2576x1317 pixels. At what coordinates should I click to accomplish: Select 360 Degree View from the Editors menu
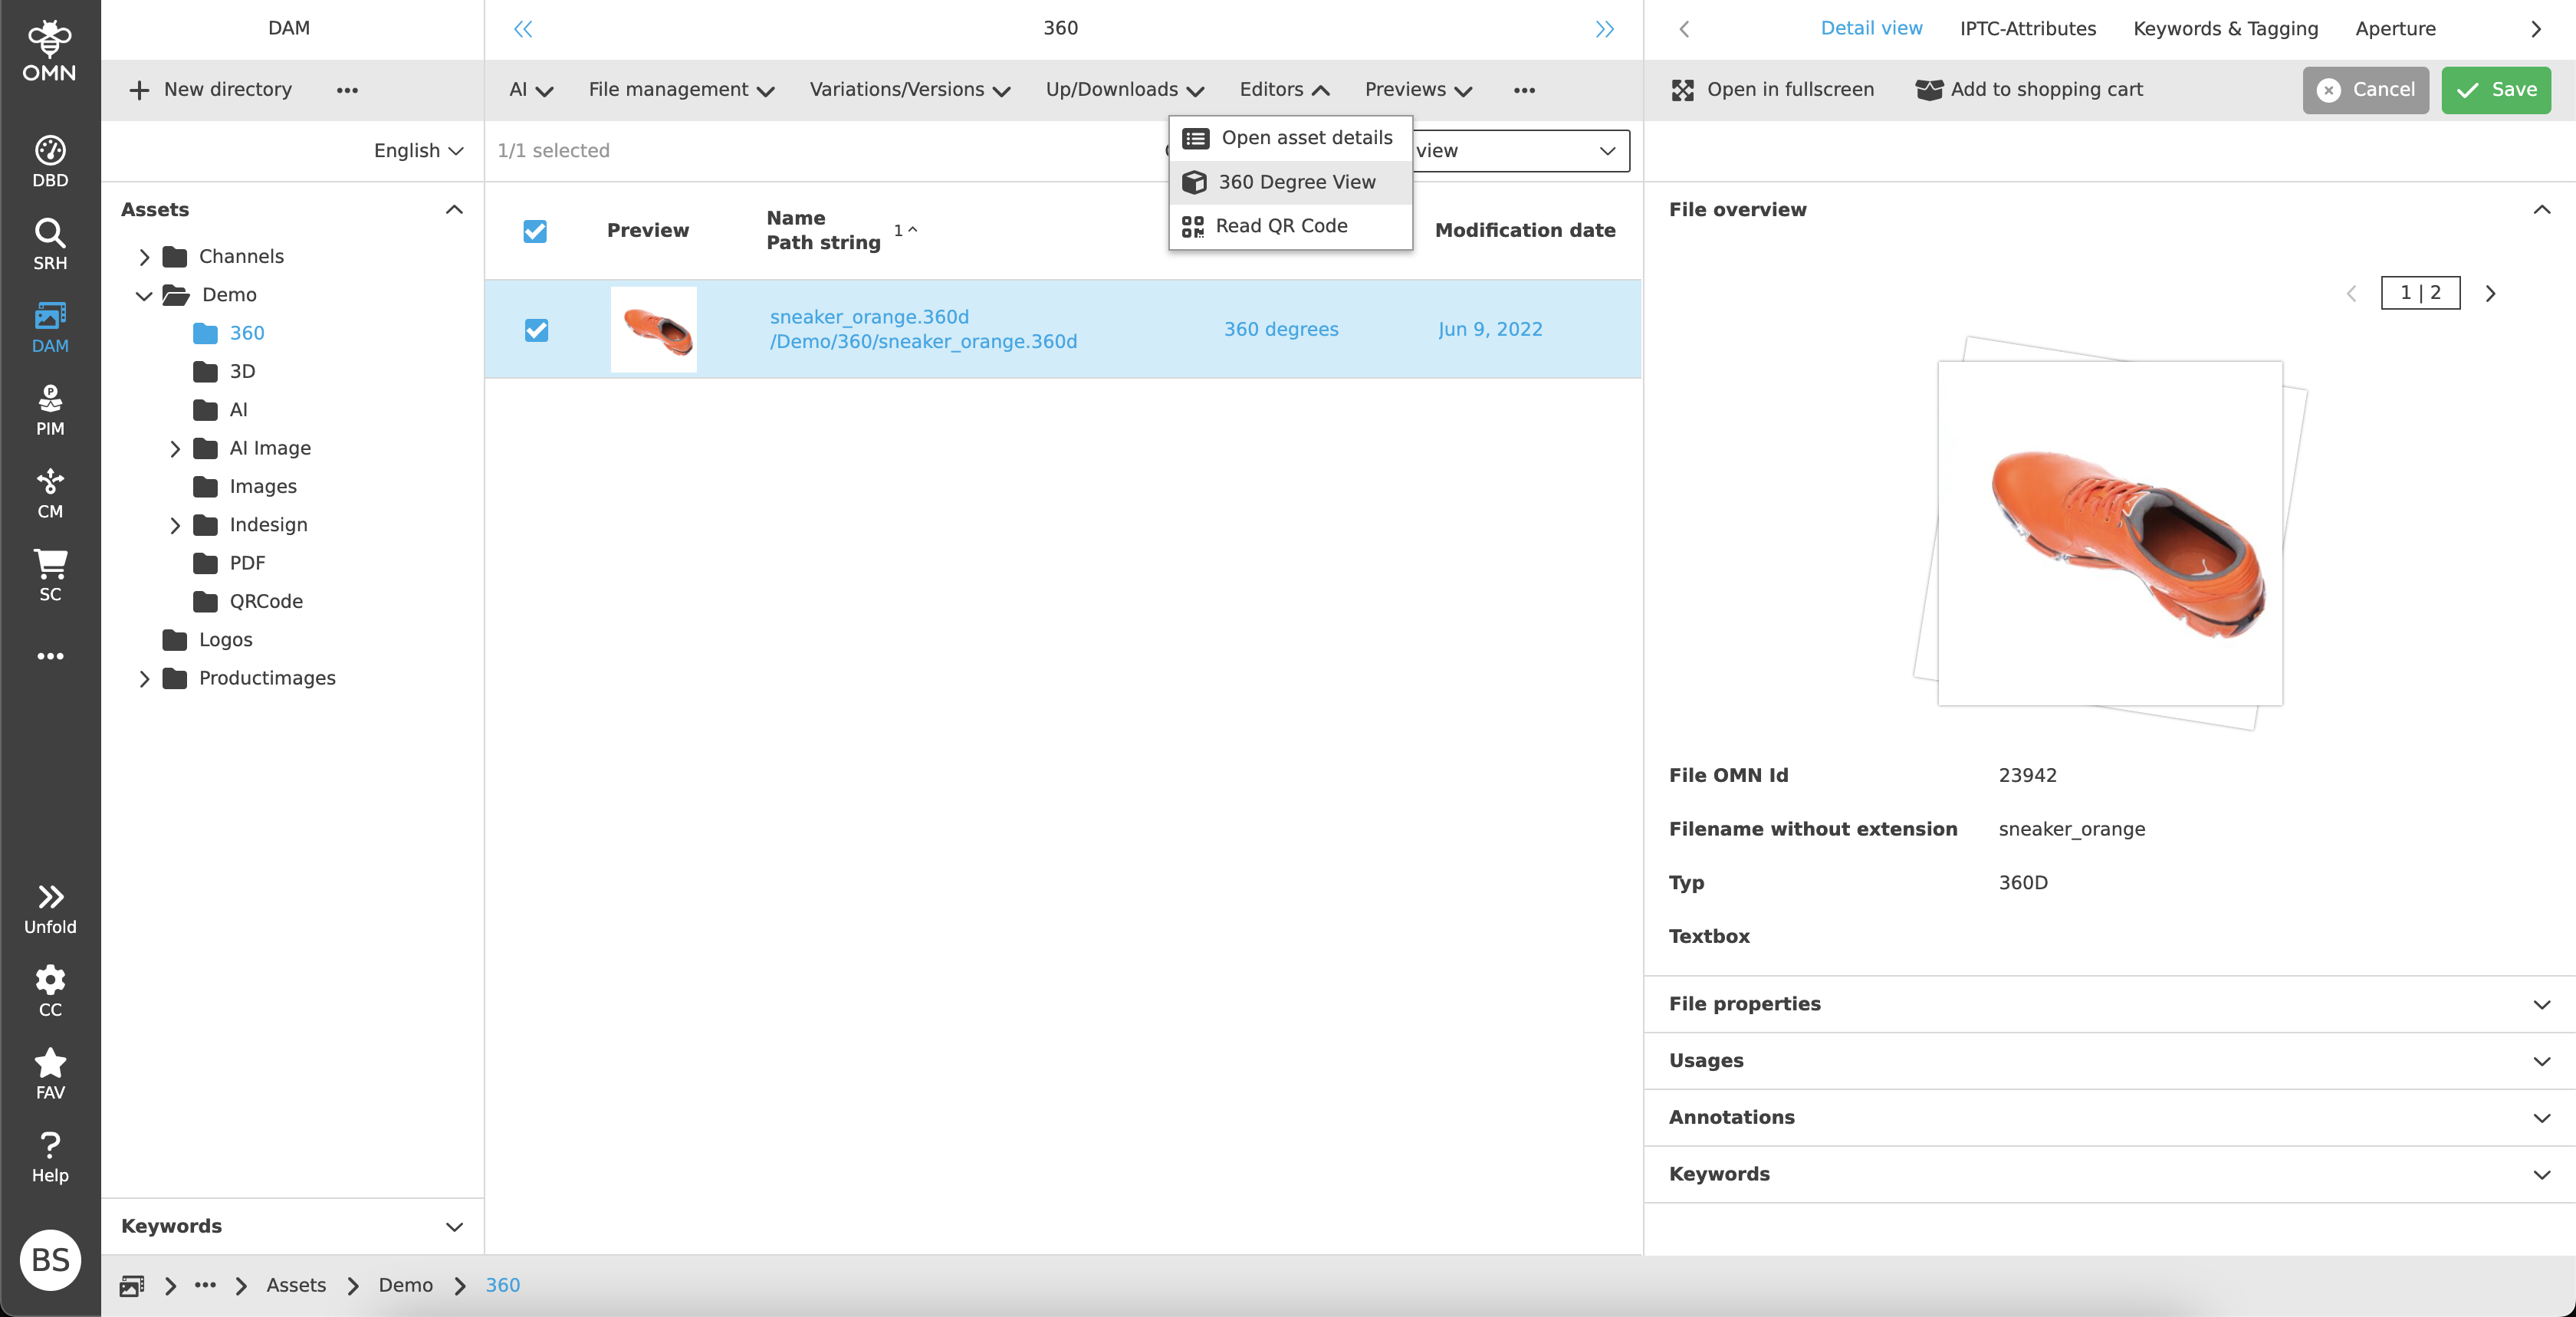click(1296, 182)
